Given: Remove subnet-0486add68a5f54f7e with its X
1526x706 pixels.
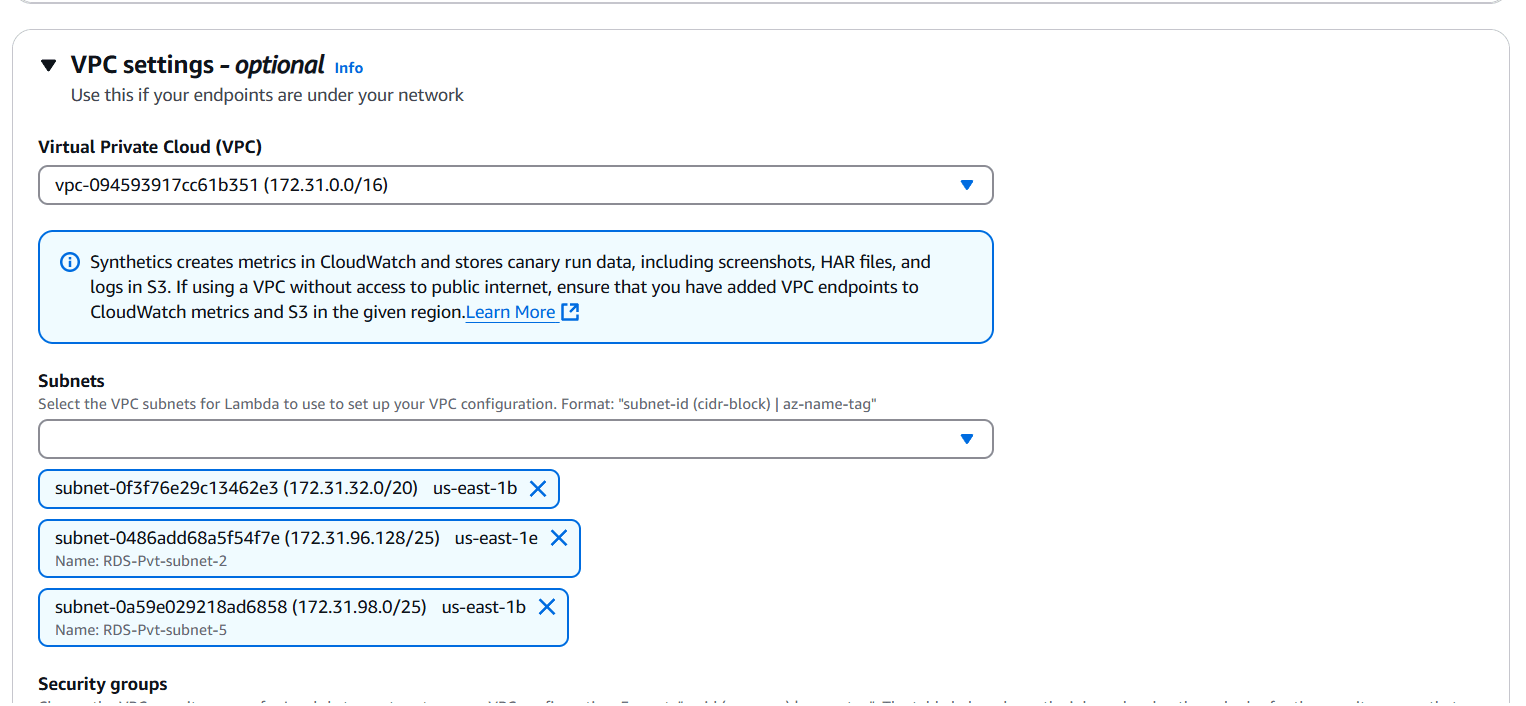Looking at the screenshot, I should [559, 538].
